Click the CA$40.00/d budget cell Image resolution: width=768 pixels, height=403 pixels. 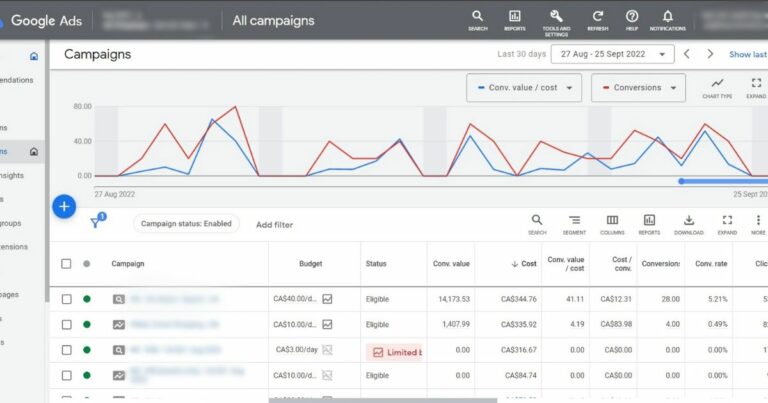(295, 299)
